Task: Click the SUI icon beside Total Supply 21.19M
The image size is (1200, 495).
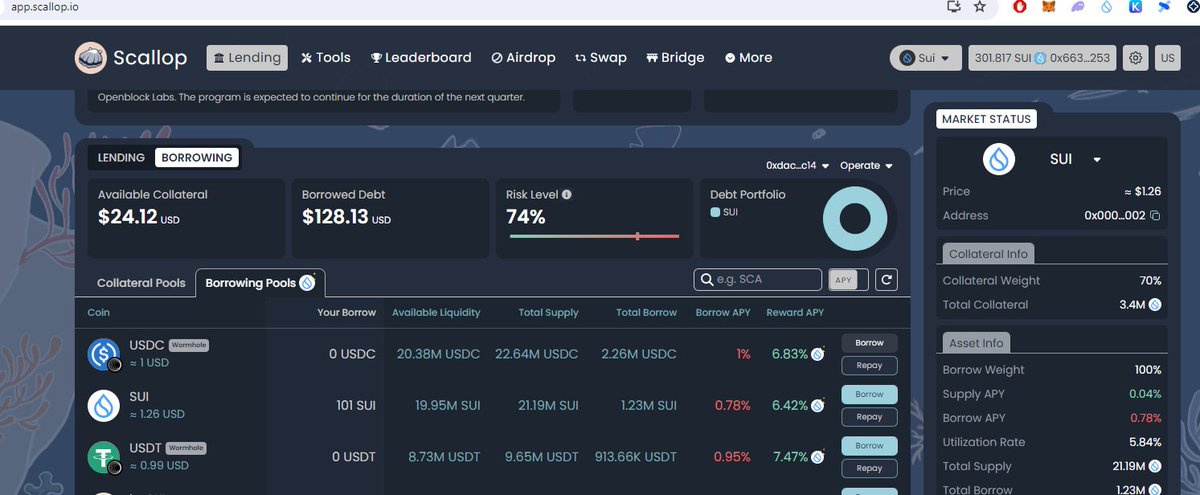Action: pyautogui.click(x=1155, y=466)
